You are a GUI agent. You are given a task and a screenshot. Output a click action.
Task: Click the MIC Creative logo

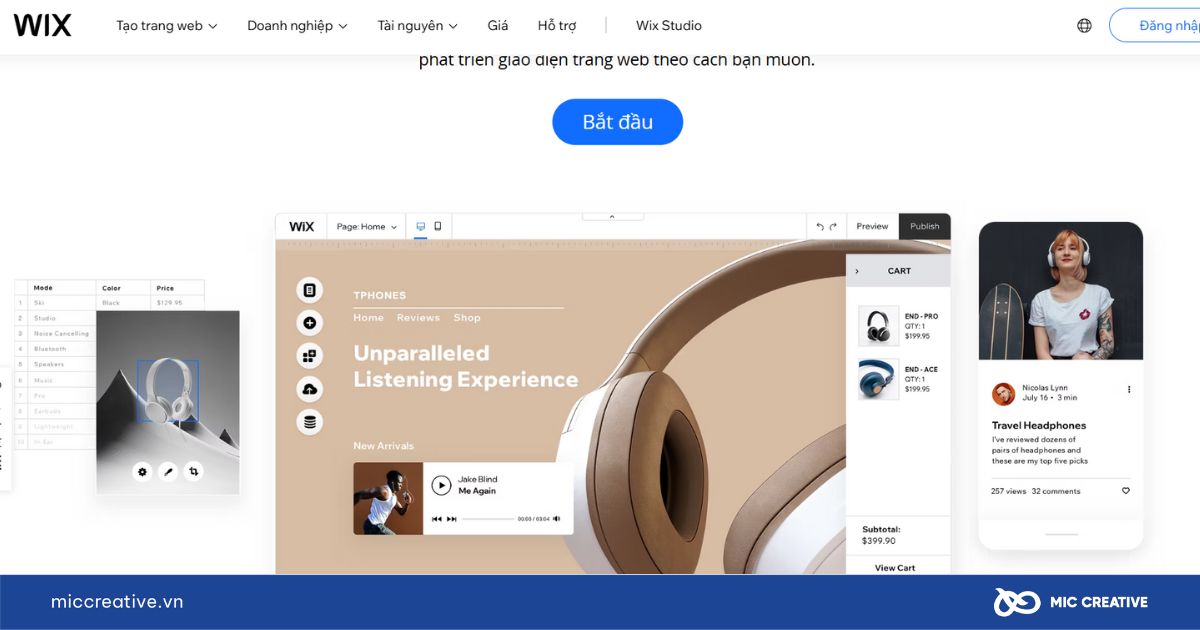tap(1071, 602)
